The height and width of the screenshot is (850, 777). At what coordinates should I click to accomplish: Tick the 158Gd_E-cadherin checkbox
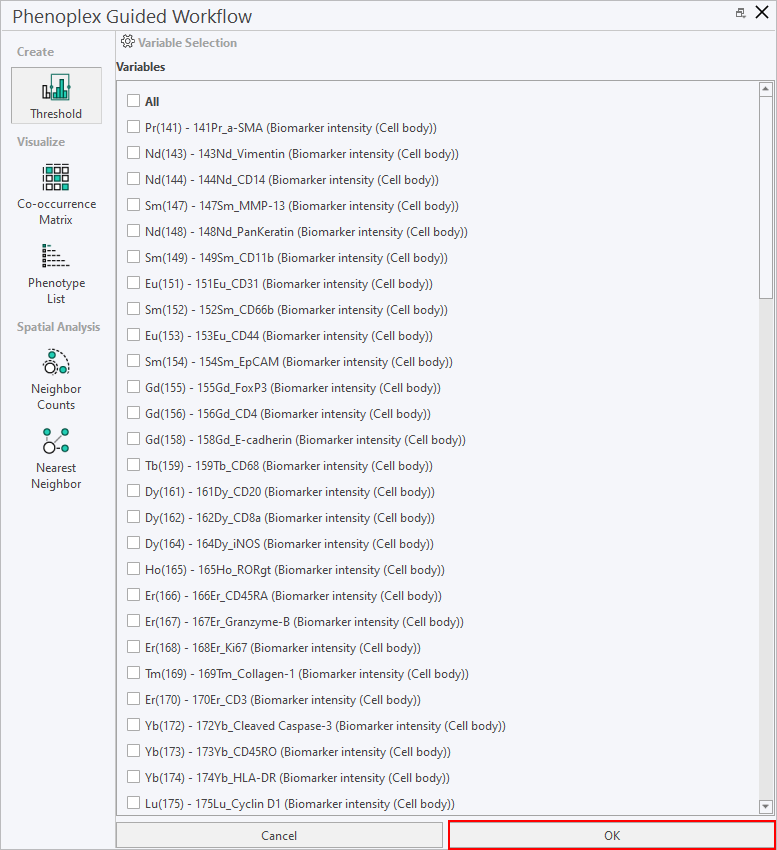[x=133, y=439]
